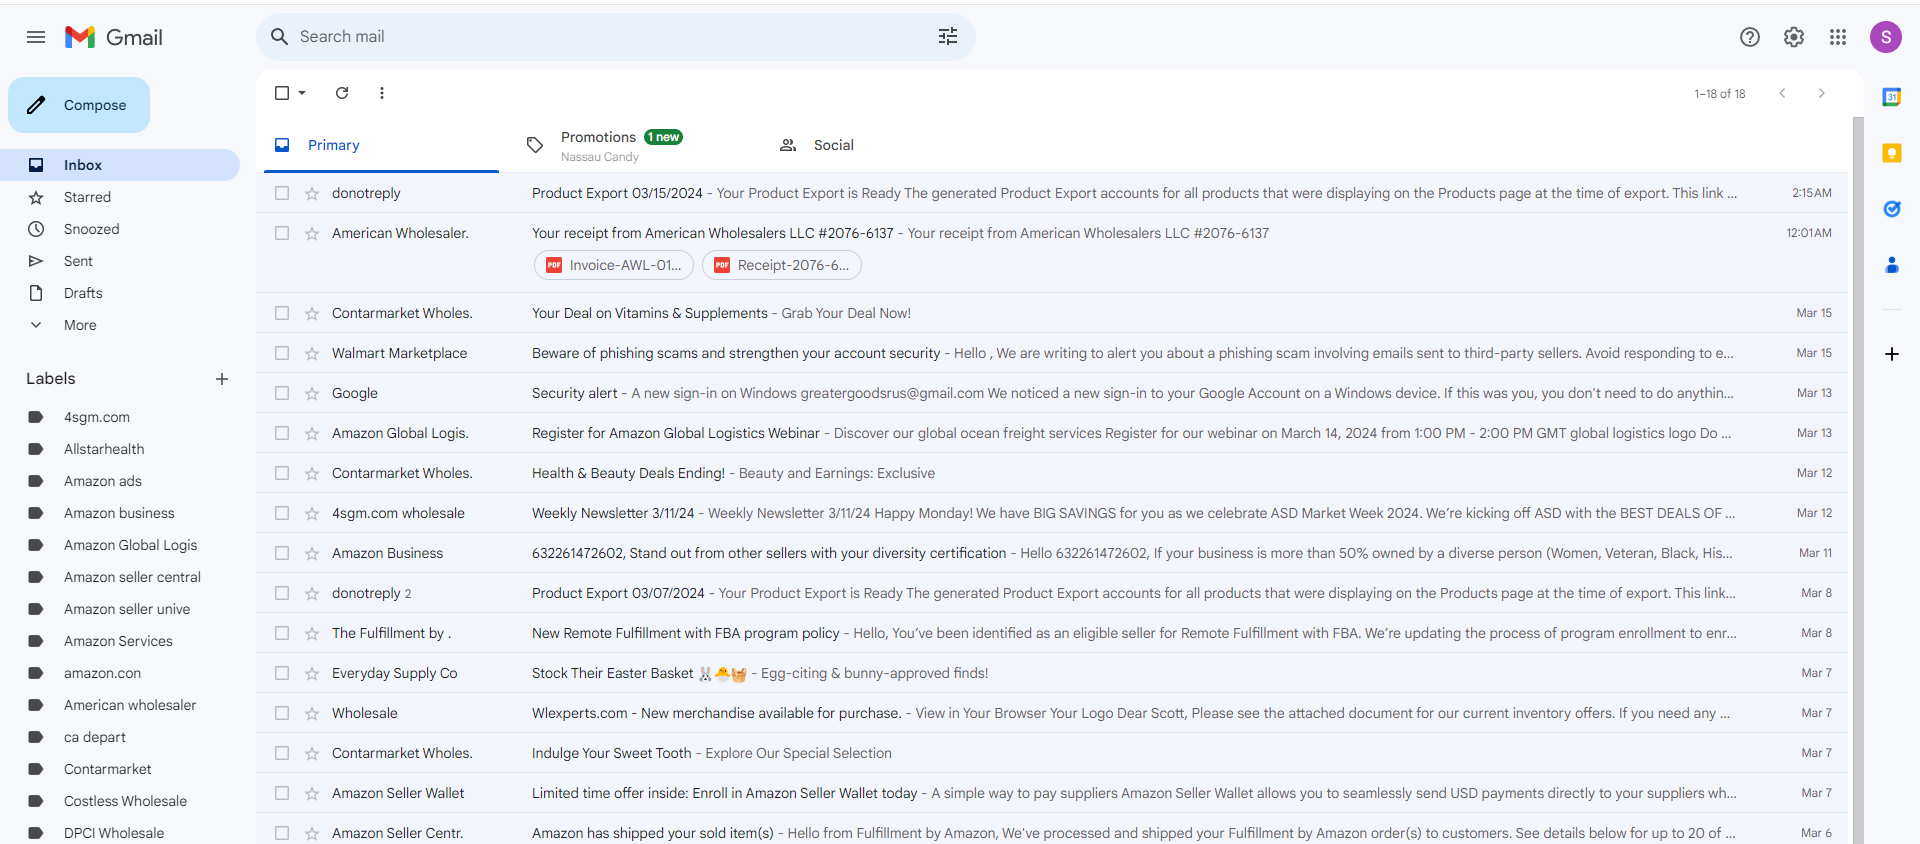Select the Amazon Seller Wallet email checkbox
This screenshot has height=844, width=1920.
[282, 793]
